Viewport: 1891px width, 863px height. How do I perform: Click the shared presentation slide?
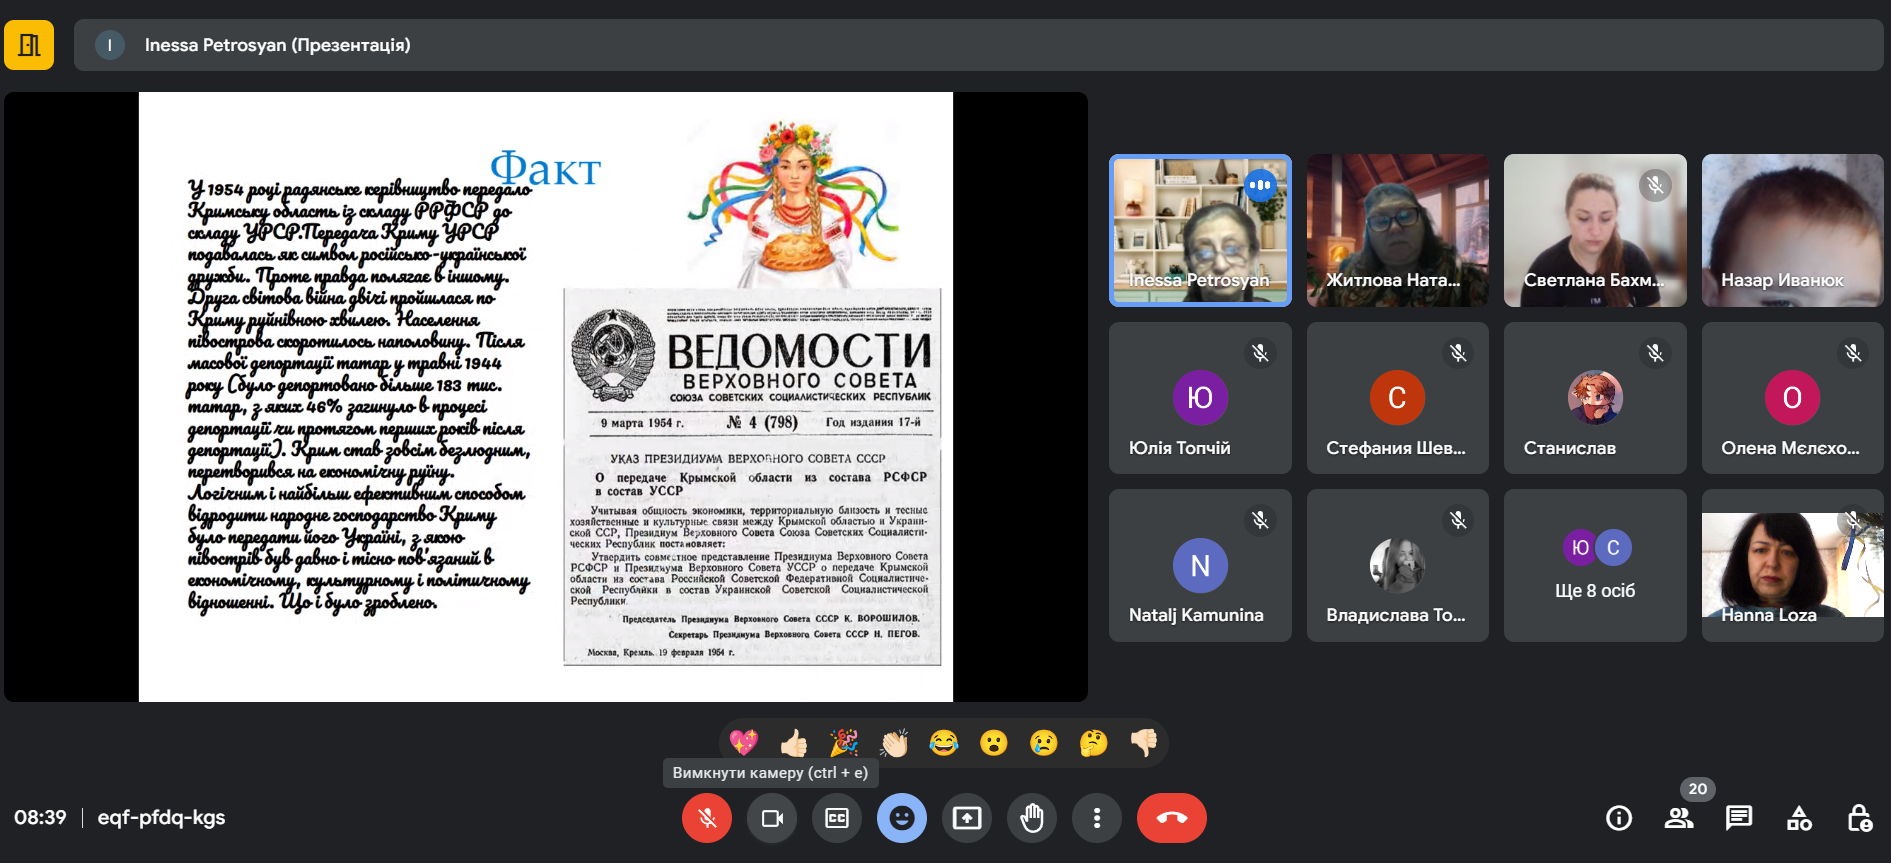(545, 397)
